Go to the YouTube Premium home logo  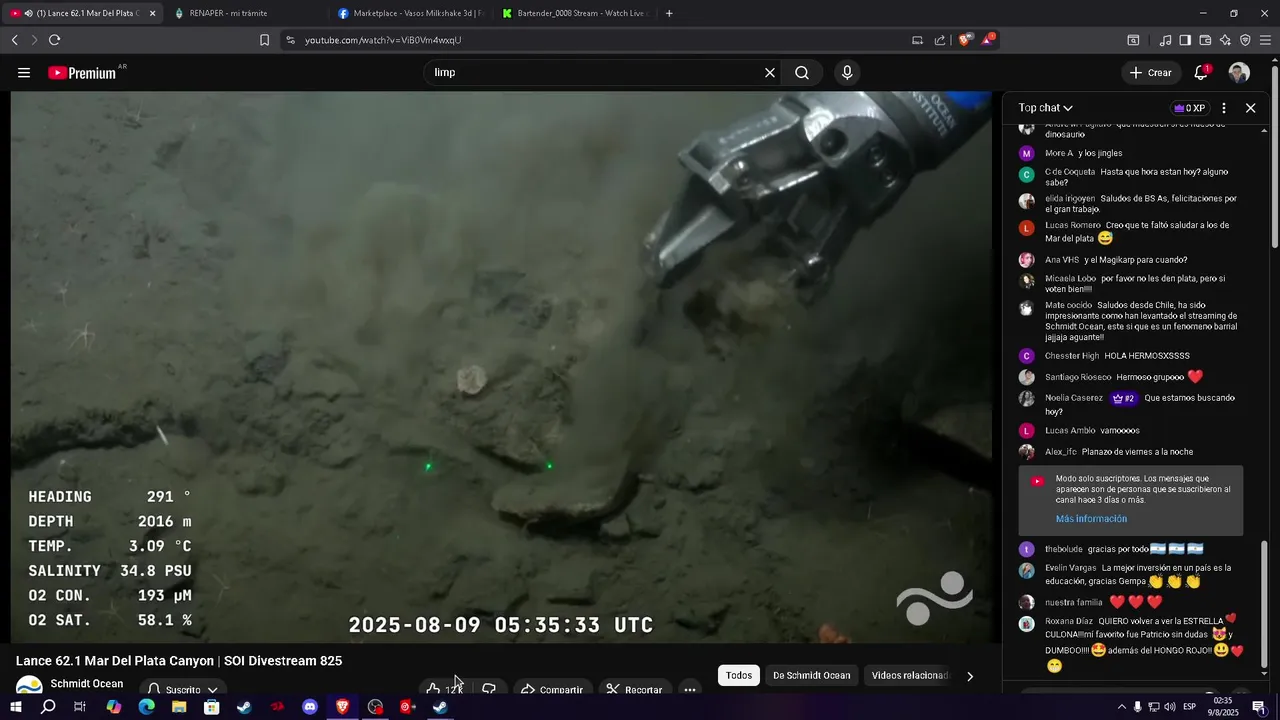tap(82, 73)
